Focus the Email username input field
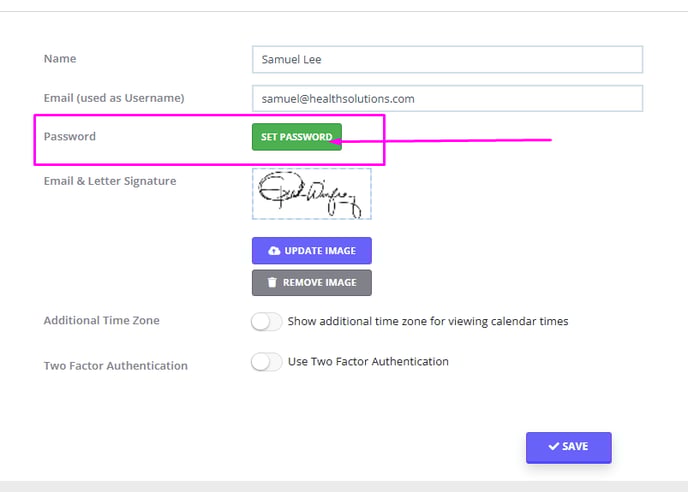 447,98
